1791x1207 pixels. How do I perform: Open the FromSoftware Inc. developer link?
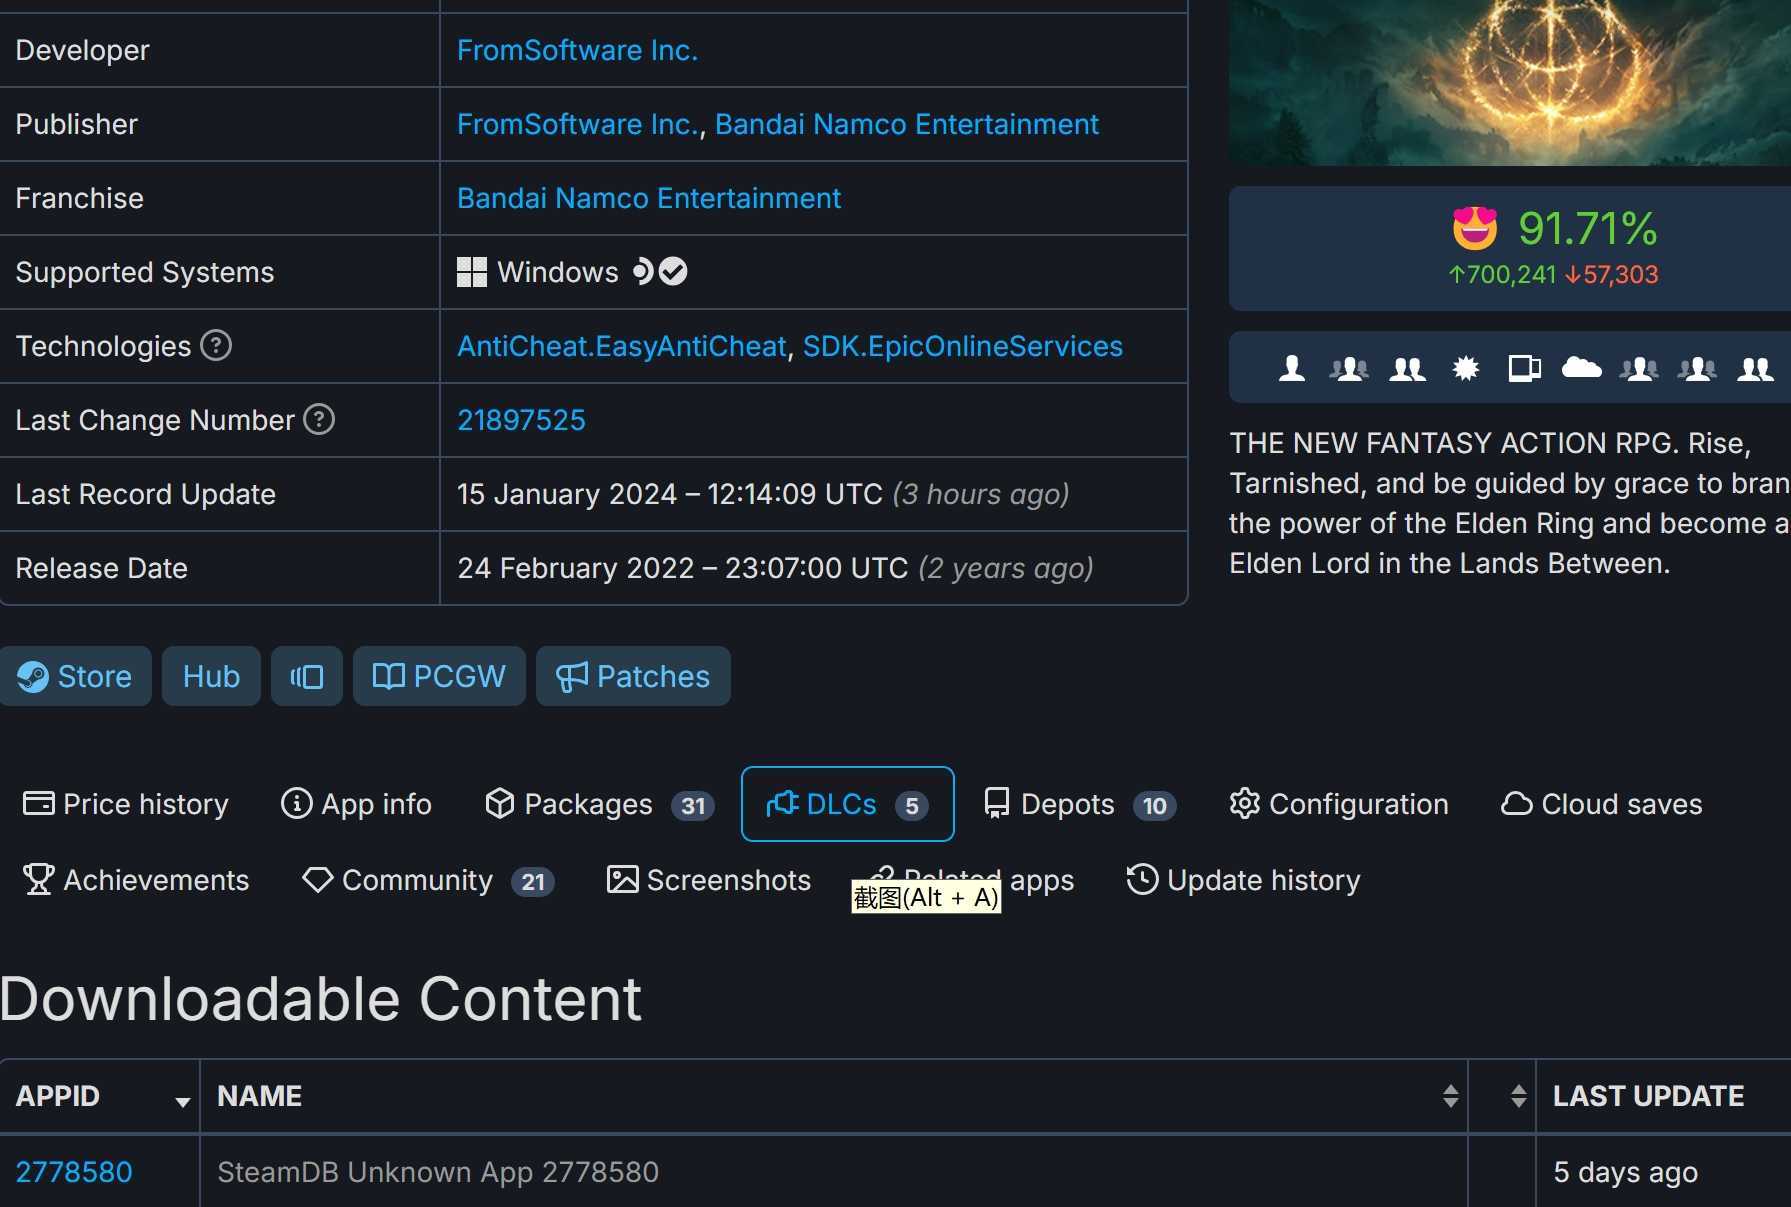tap(577, 51)
